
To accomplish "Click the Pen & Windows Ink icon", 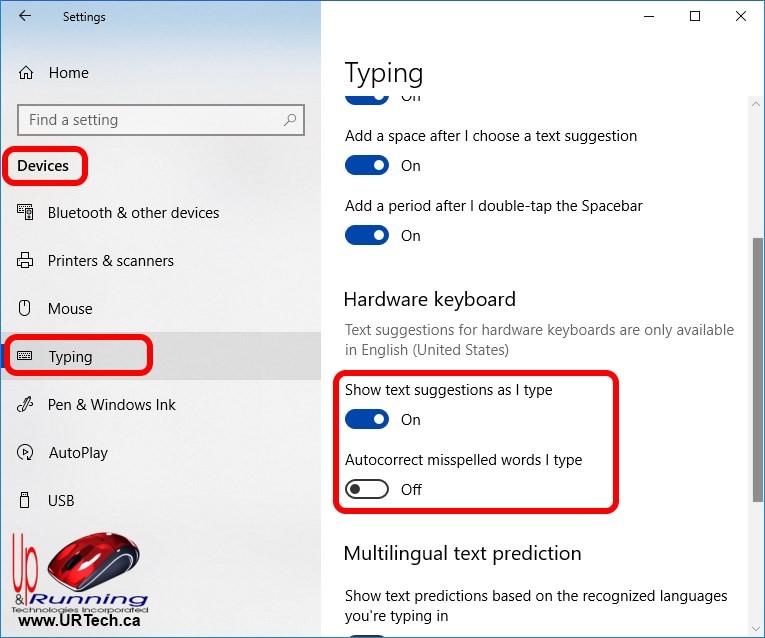I will pyautogui.click(x=26, y=405).
